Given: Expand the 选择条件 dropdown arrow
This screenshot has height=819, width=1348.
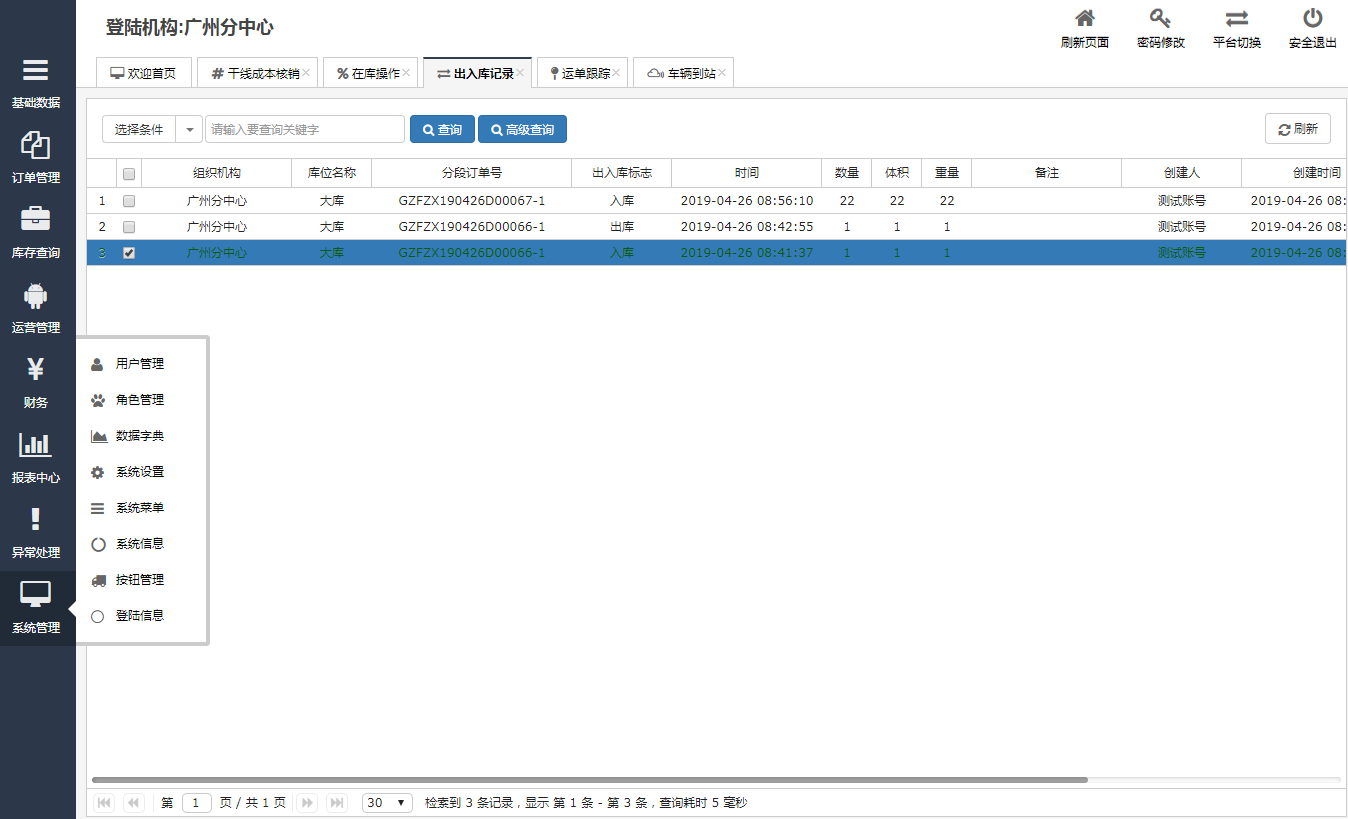Looking at the screenshot, I should tap(189, 130).
